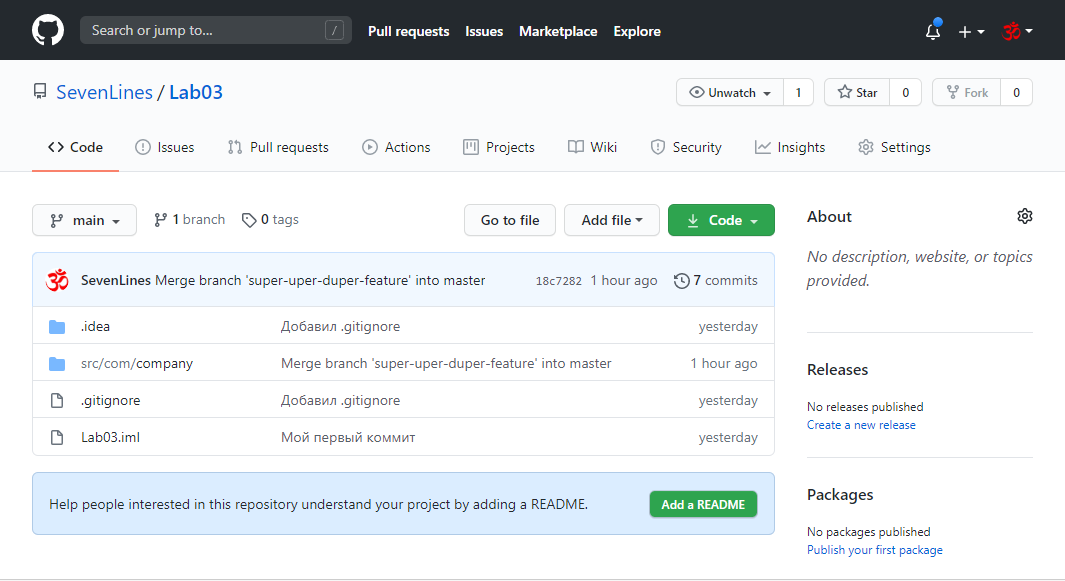Expand the main branch selector
This screenshot has height=581, width=1065.
click(x=84, y=220)
